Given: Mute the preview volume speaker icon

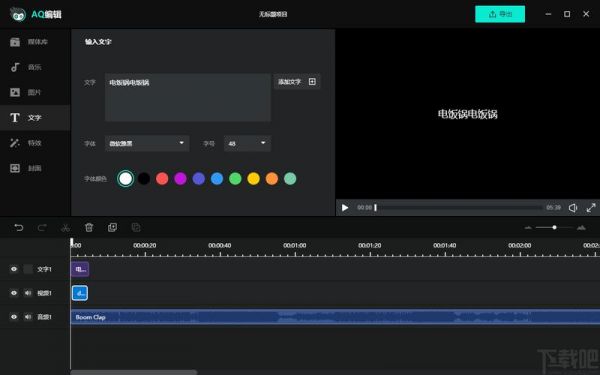Looking at the screenshot, I should [573, 208].
